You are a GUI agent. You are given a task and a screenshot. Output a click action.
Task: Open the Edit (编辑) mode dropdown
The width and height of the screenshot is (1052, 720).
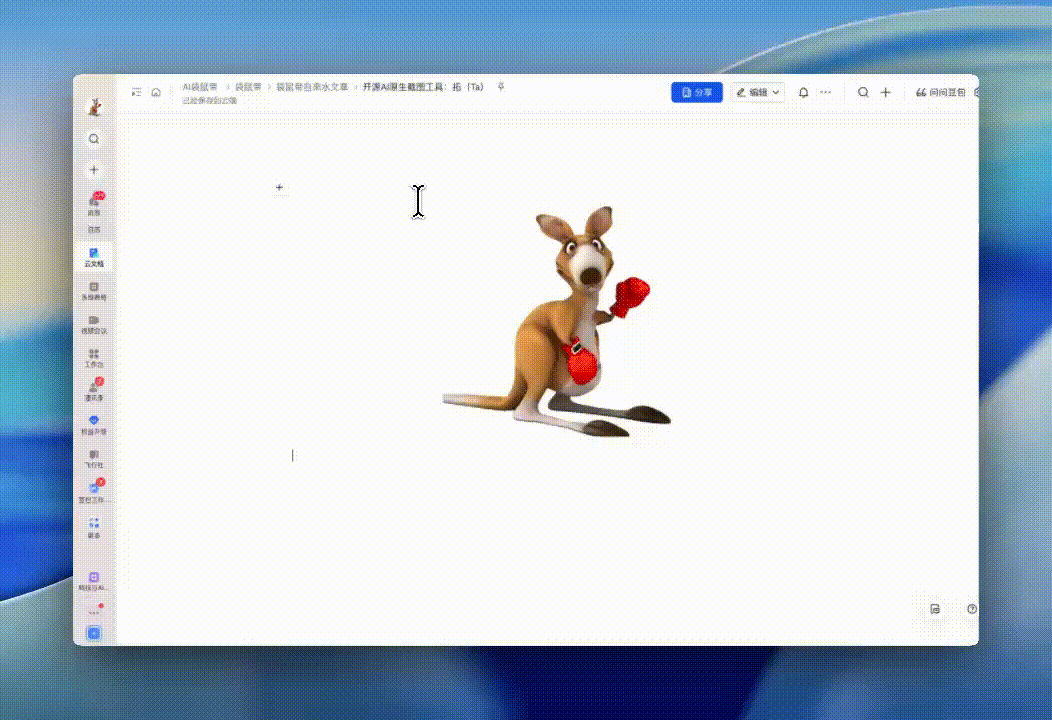pos(758,93)
